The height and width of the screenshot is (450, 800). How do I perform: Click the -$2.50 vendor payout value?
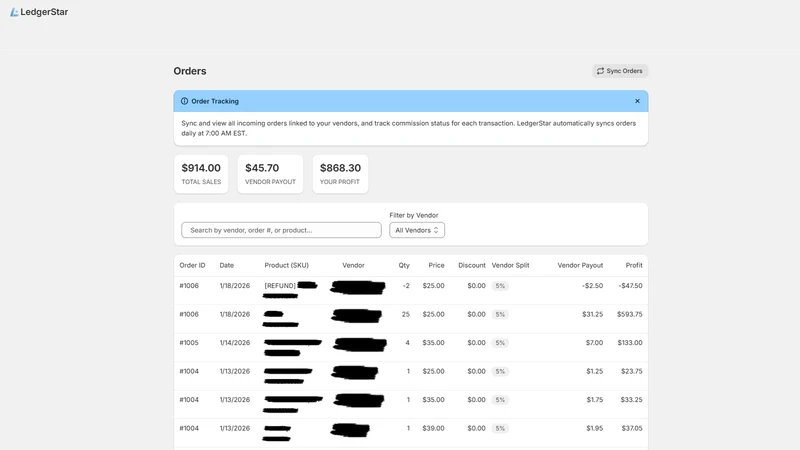[592, 286]
